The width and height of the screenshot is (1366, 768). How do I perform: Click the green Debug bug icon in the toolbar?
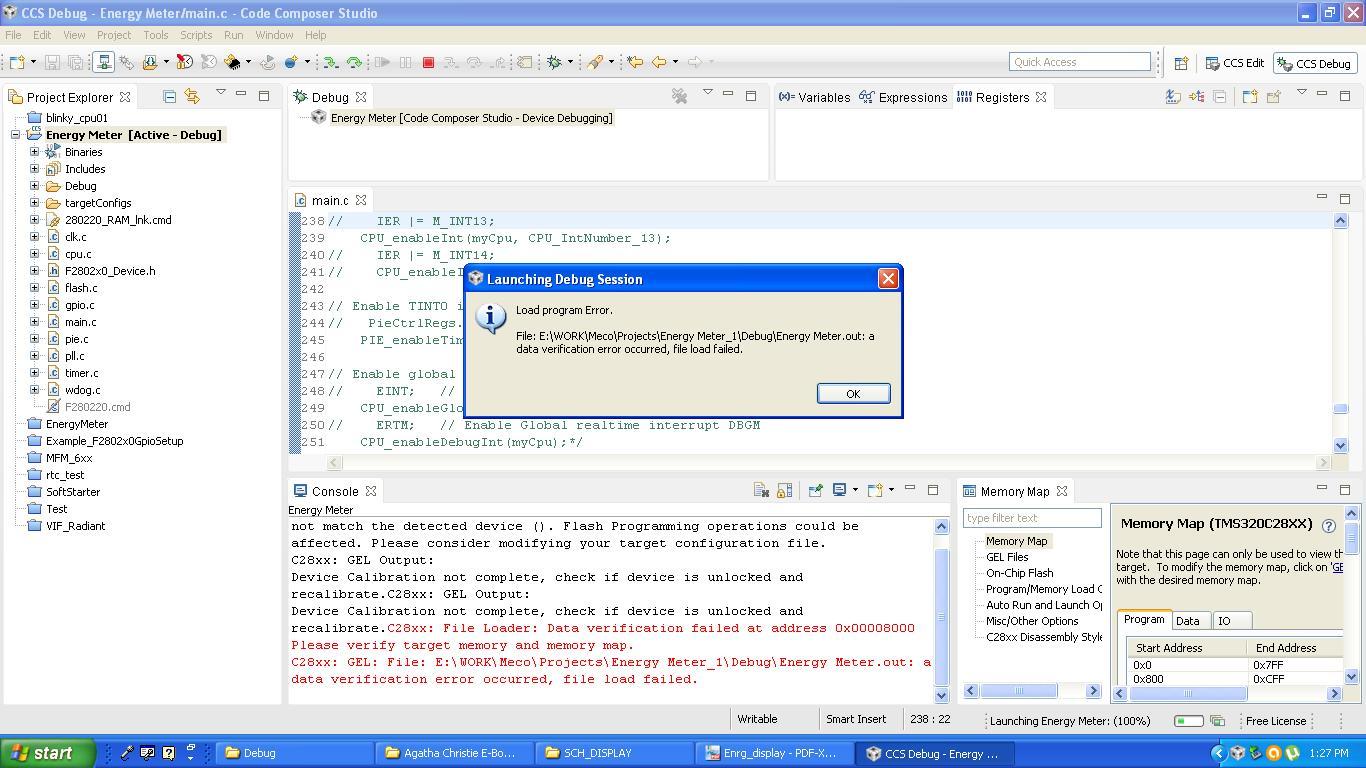pyautogui.click(x=555, y=63)
